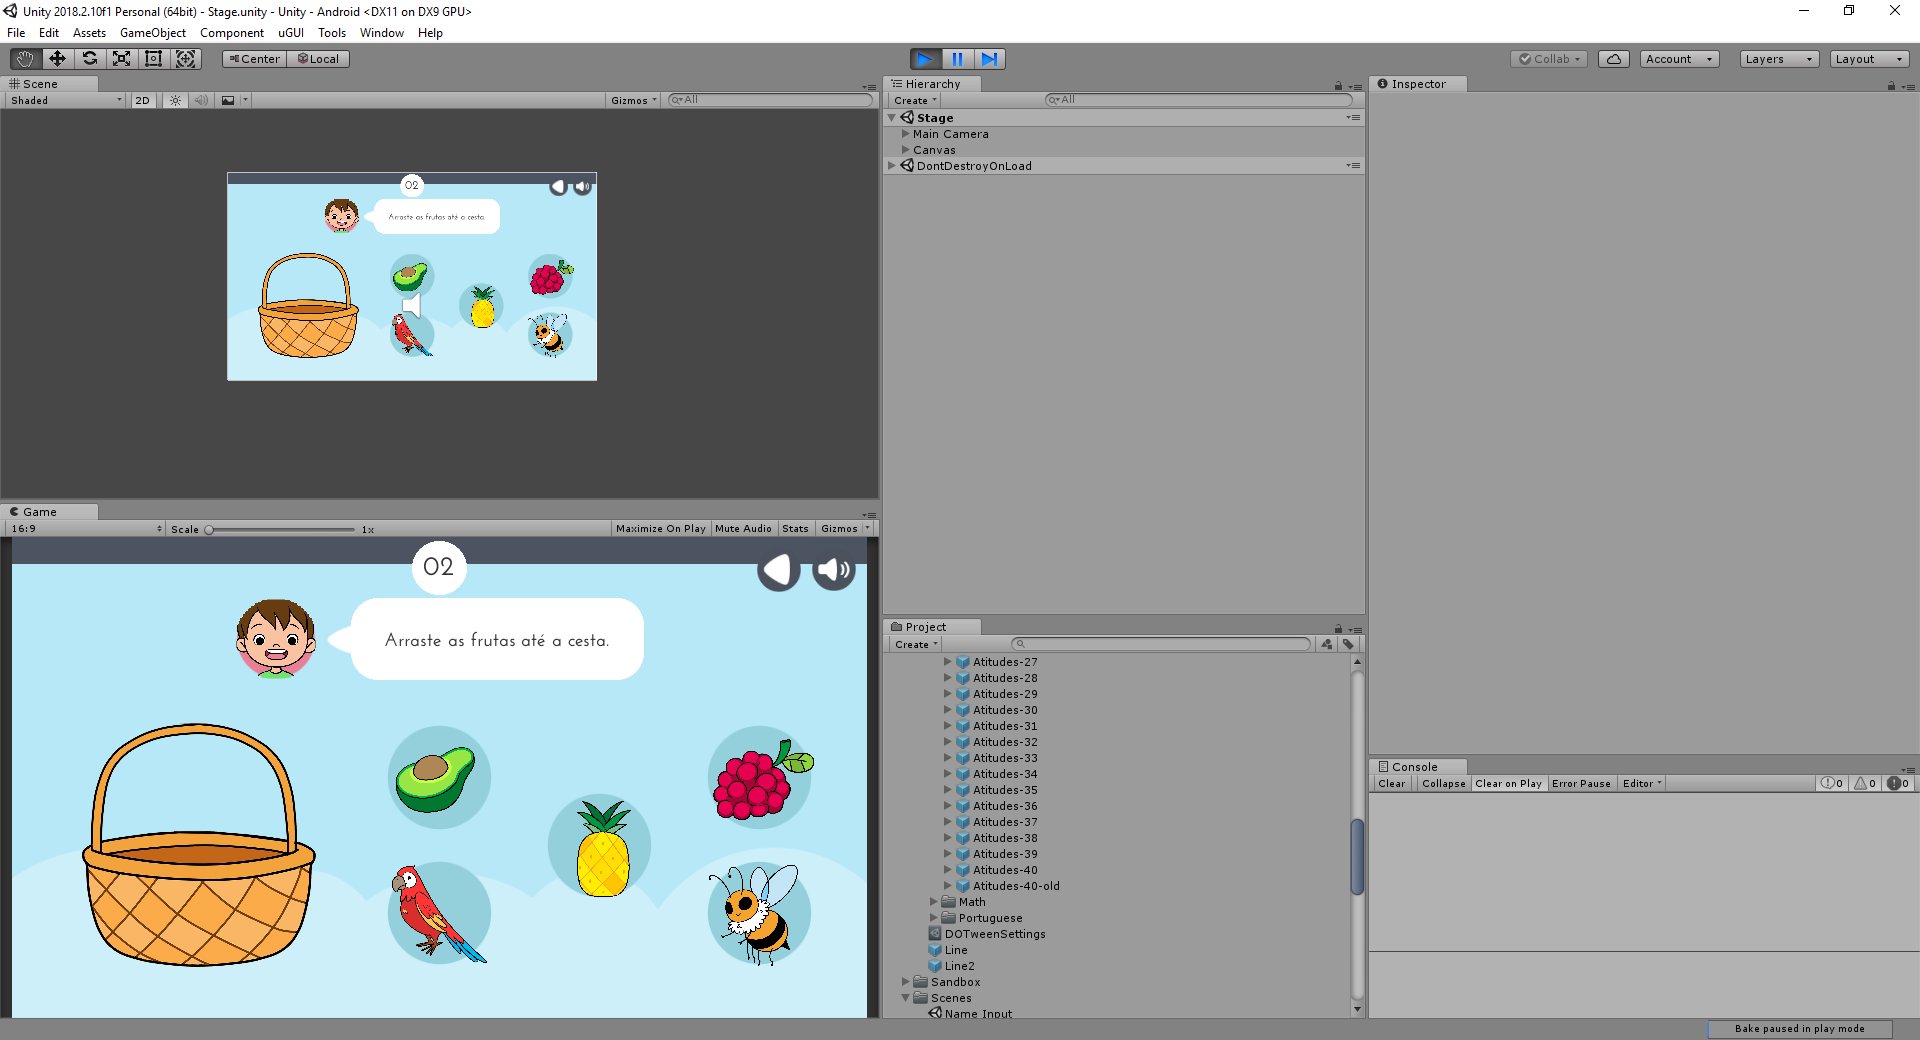Expand Main Camera in Hierarchy
Viewport: 1920px width, 1040px height.
point(905,134)
